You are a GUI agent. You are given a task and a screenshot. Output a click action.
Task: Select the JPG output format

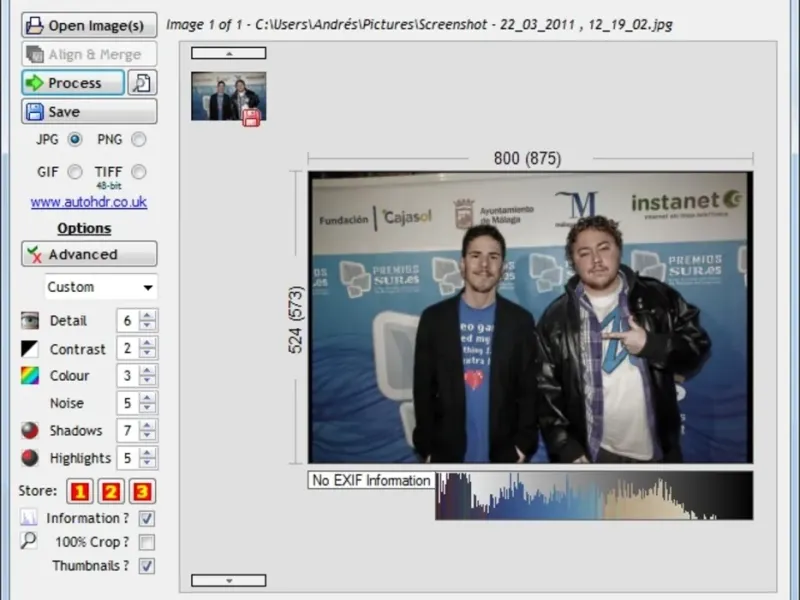pyautogui.click(x=75, y=139)
